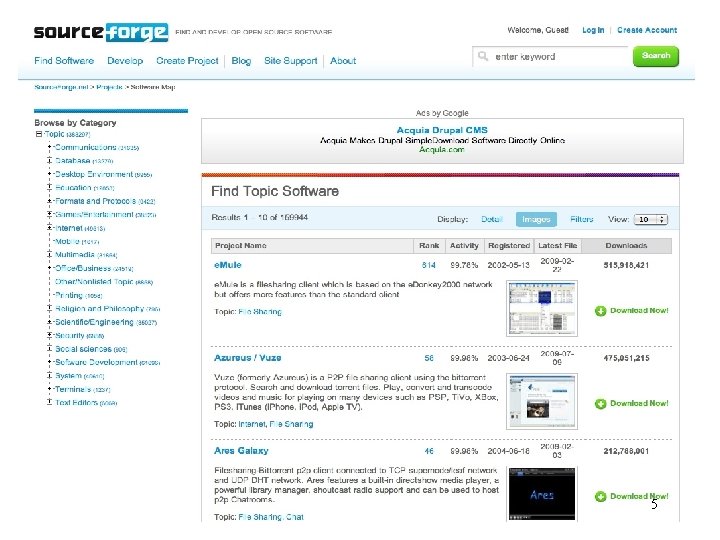Expand Religion and Philosophy node

[49, 309]
